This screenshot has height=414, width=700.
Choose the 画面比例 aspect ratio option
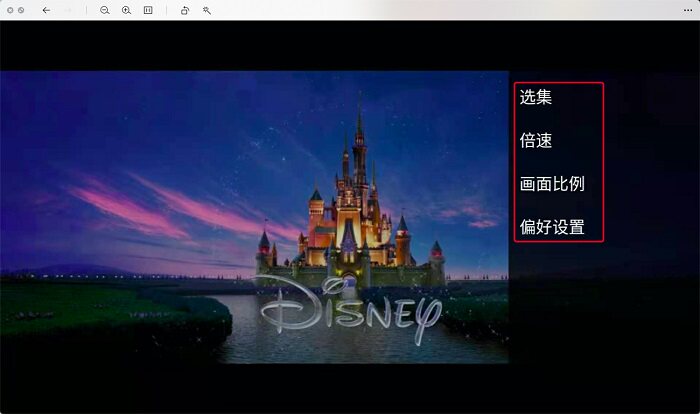(x=552, y=184)
